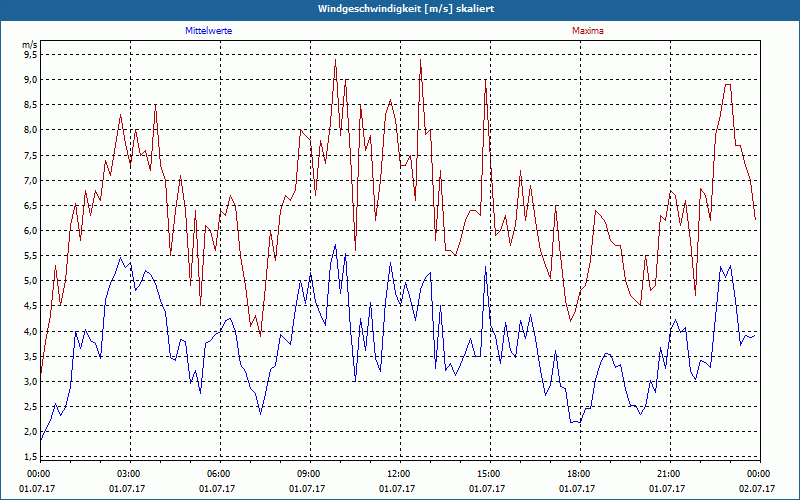
Task: Click the 6,5 y-axis value
Action: click(x=30, y=205)
